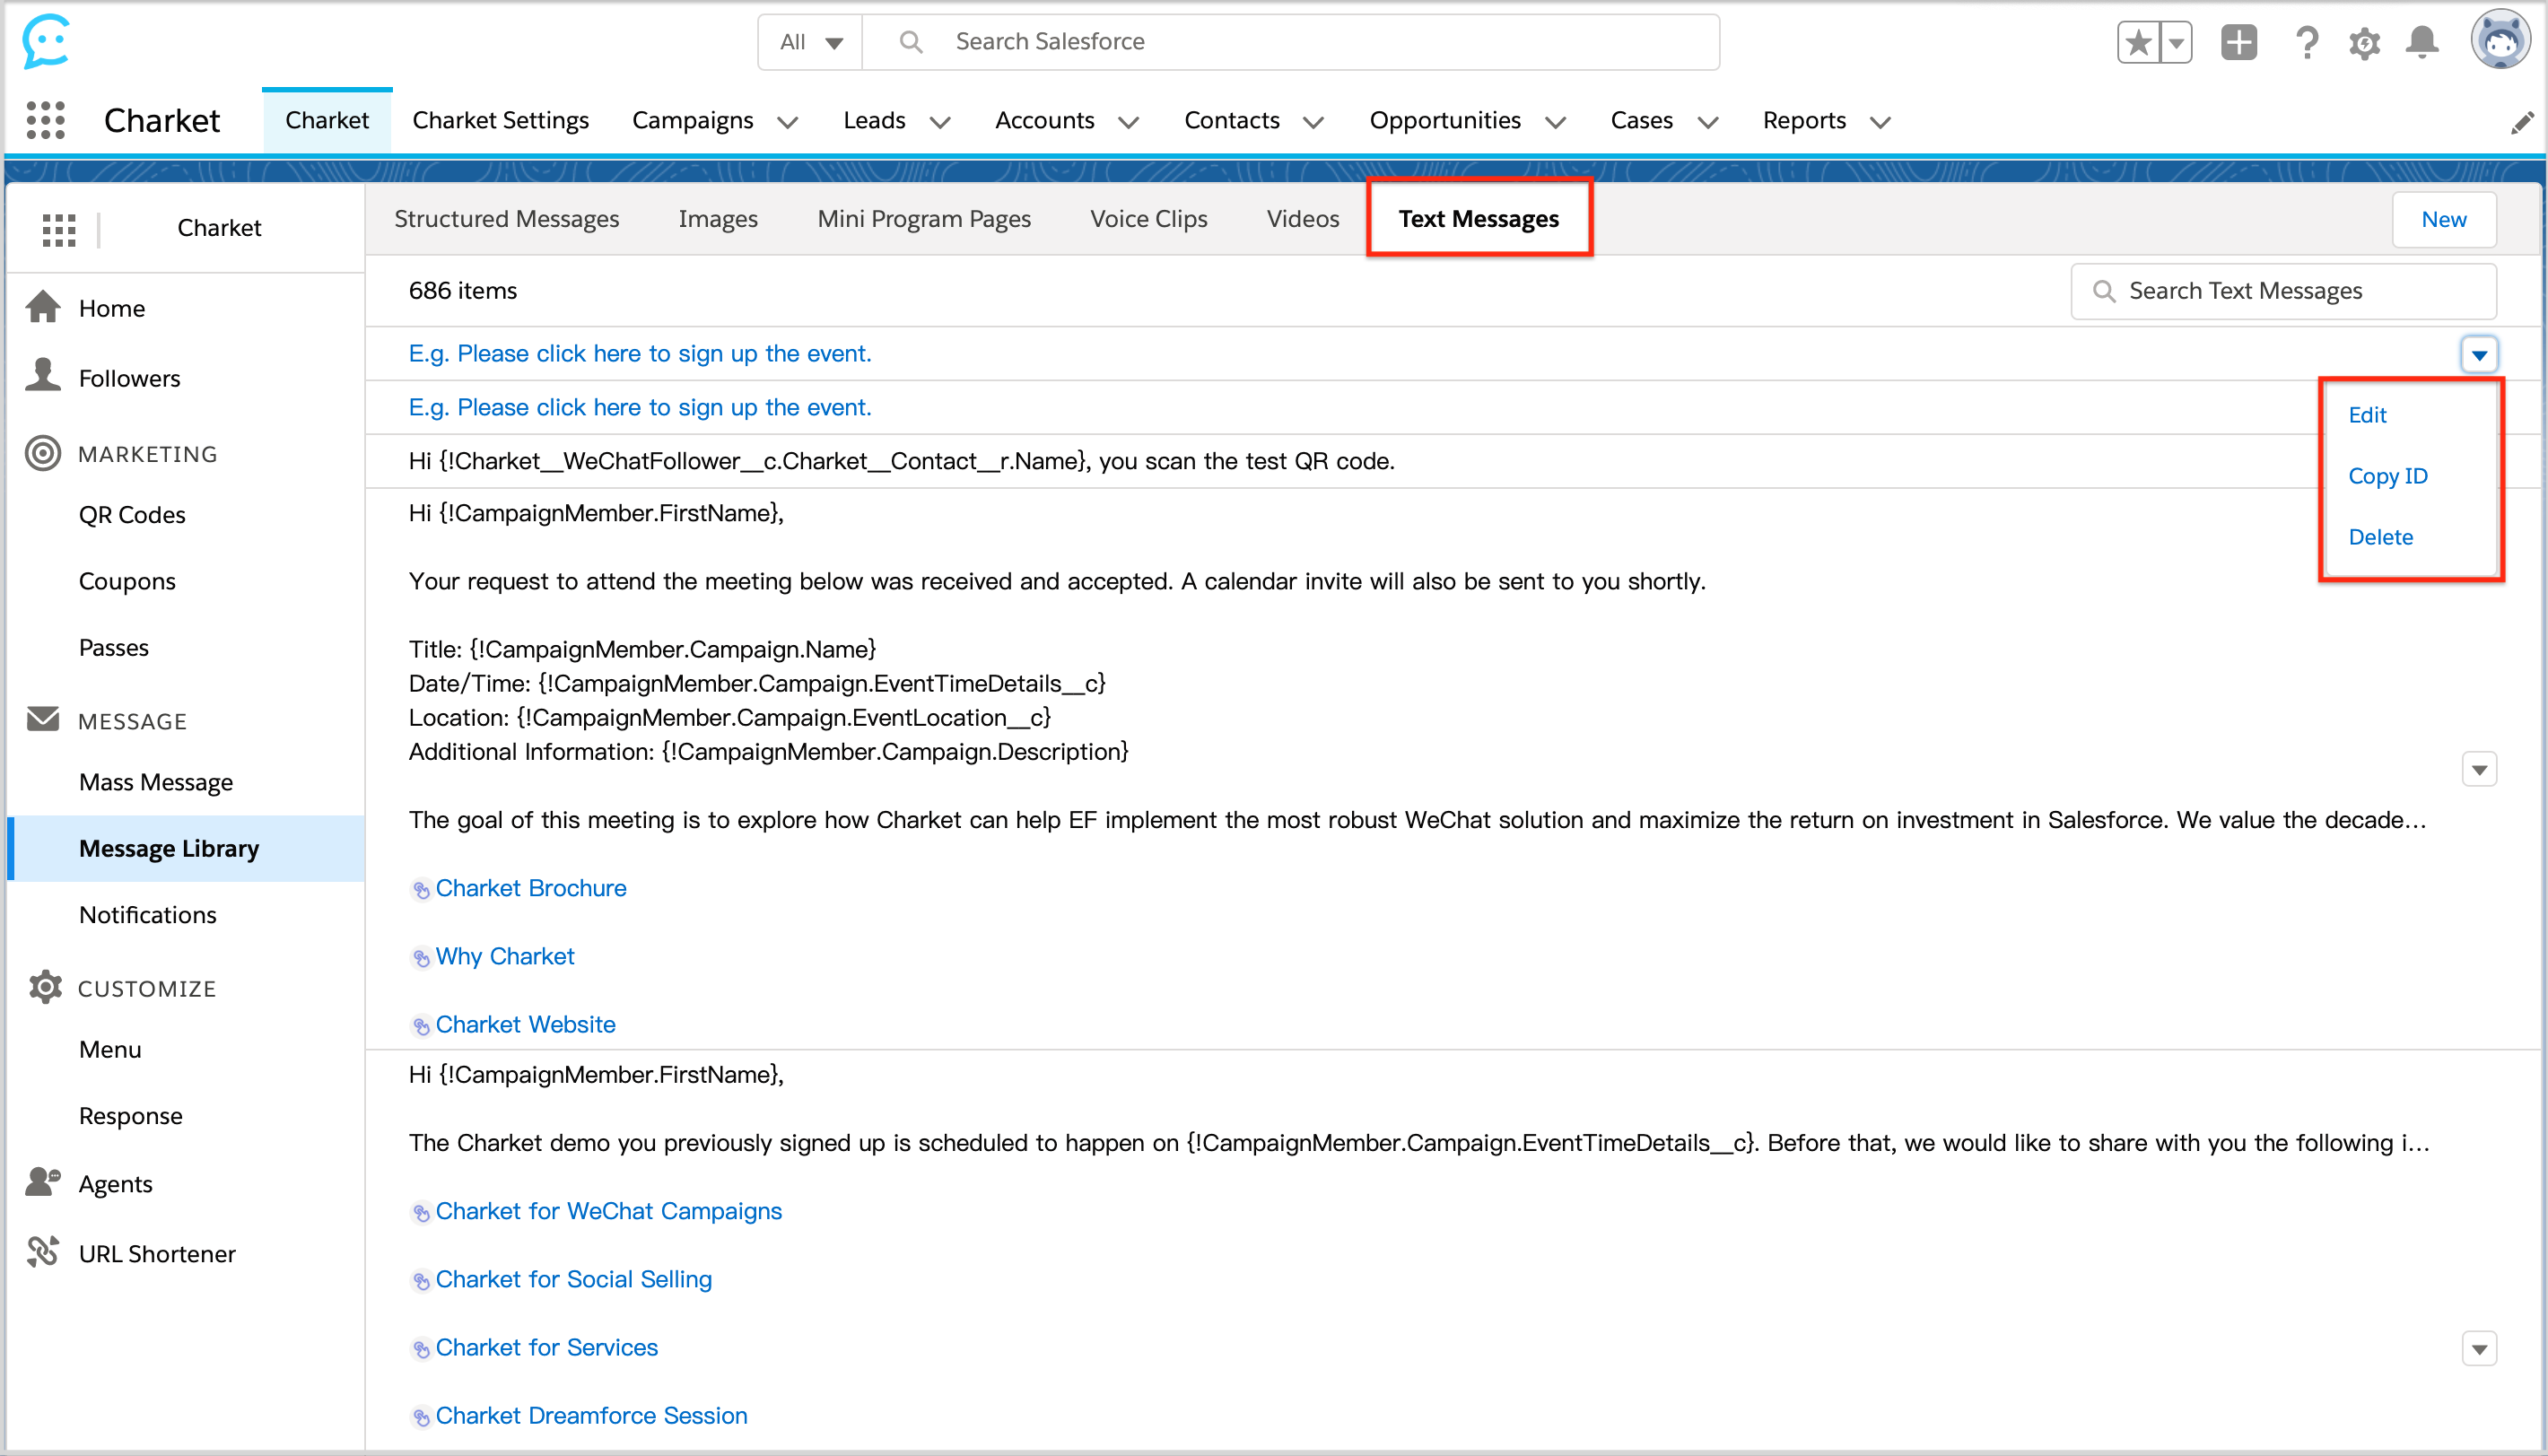Open Charket Dreamforce Session link
This screenshot has height=1456, width=2548.
(591, 1415)
